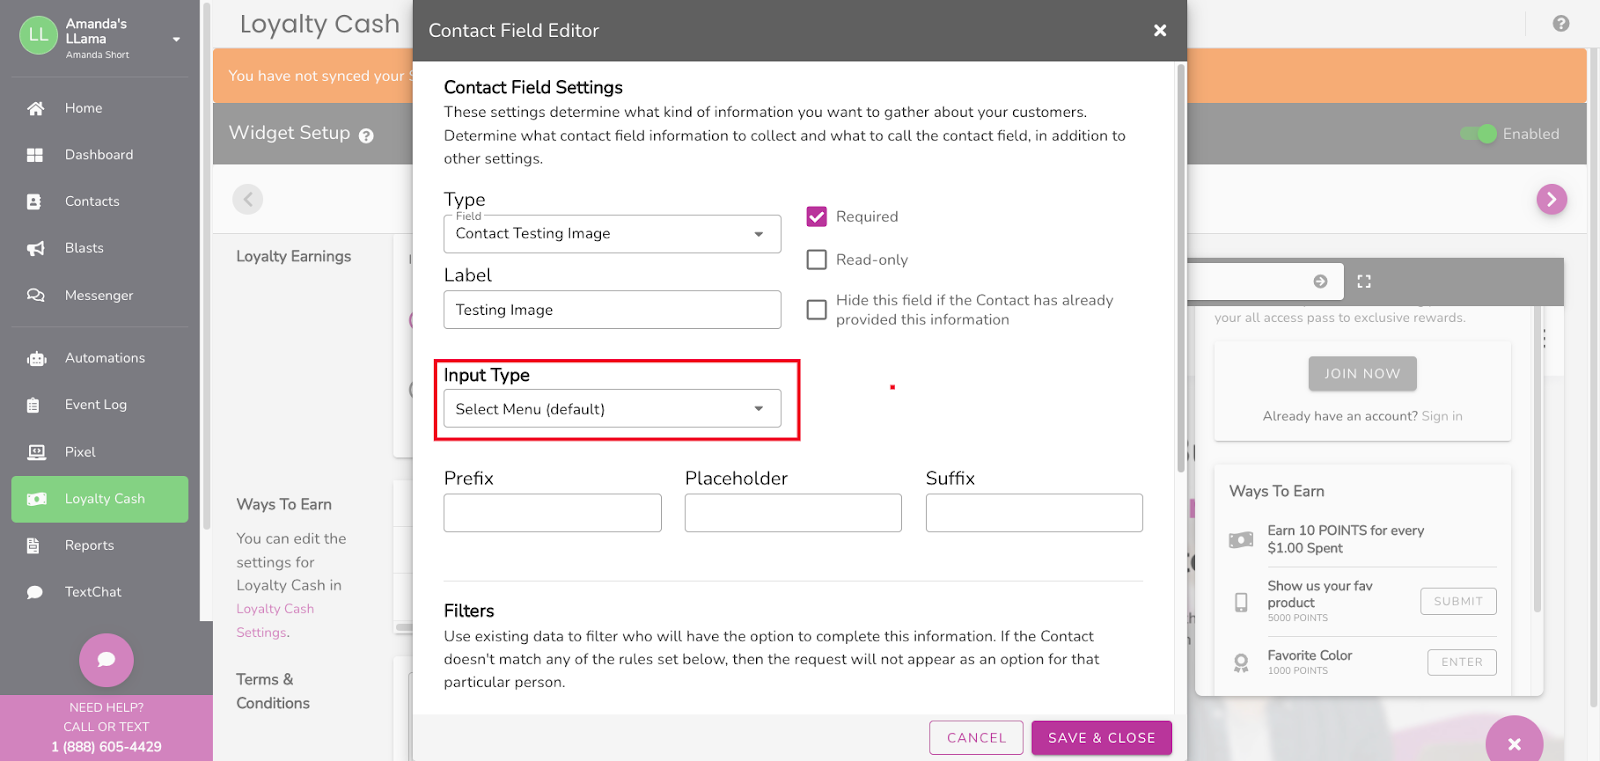The width and height of the screenshot is (1600, 761).
Task: Go to Reports in the sidebar
Action: 89,545
